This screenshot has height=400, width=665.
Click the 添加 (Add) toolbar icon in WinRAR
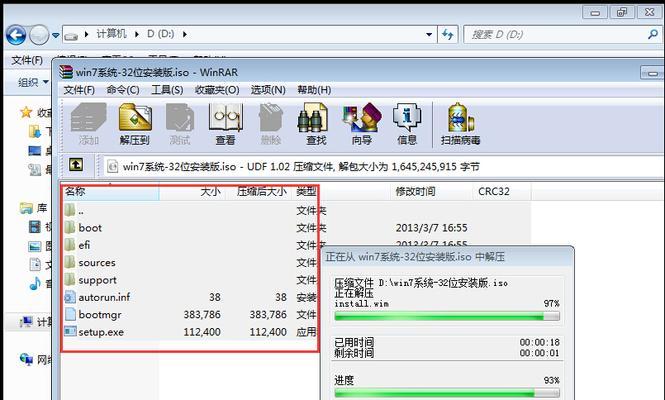[x=88, y=123]
